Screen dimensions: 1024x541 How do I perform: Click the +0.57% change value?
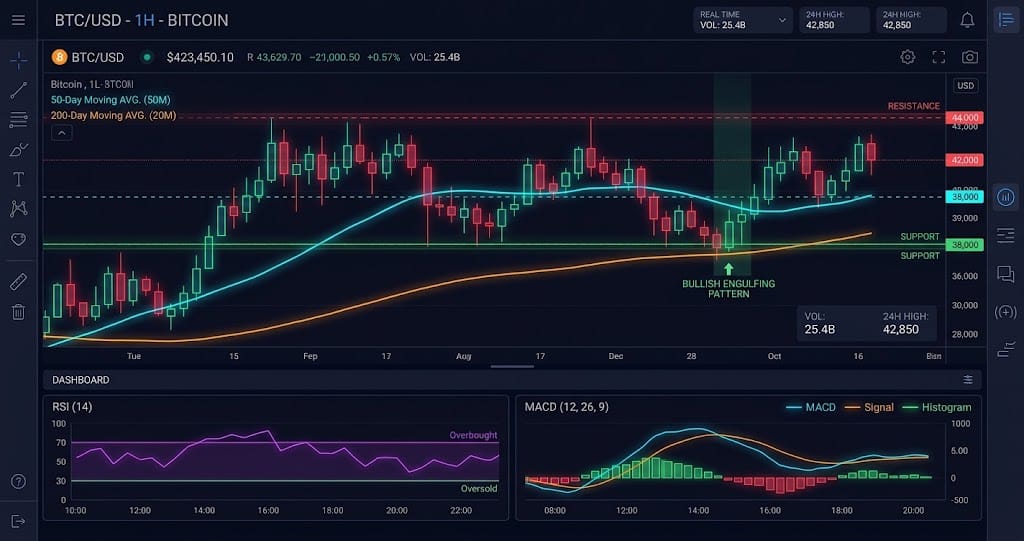point(383,57)
